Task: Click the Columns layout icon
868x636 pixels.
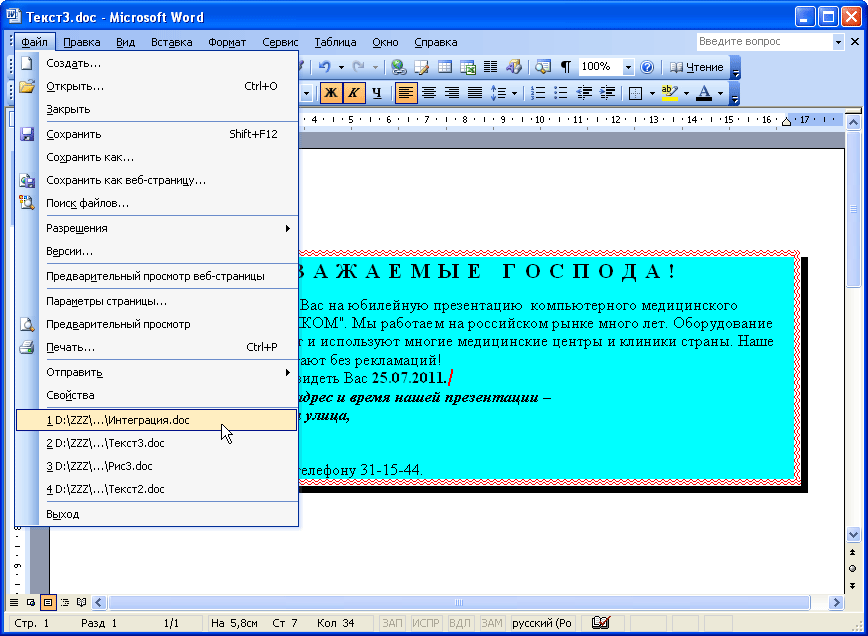Action: click(490, 67)
